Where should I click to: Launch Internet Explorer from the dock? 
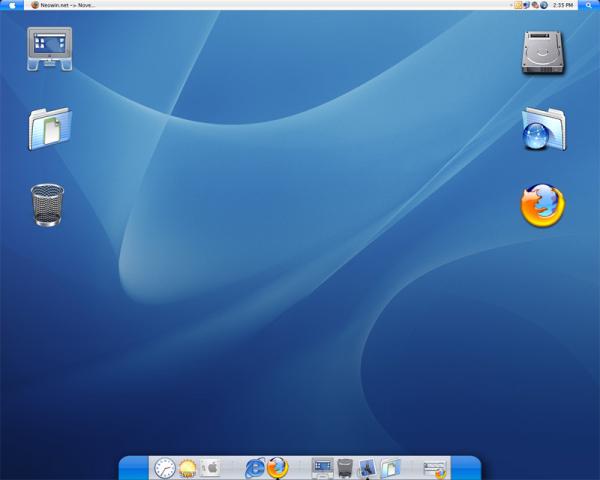pyautogui.click(x=255, y=468)
